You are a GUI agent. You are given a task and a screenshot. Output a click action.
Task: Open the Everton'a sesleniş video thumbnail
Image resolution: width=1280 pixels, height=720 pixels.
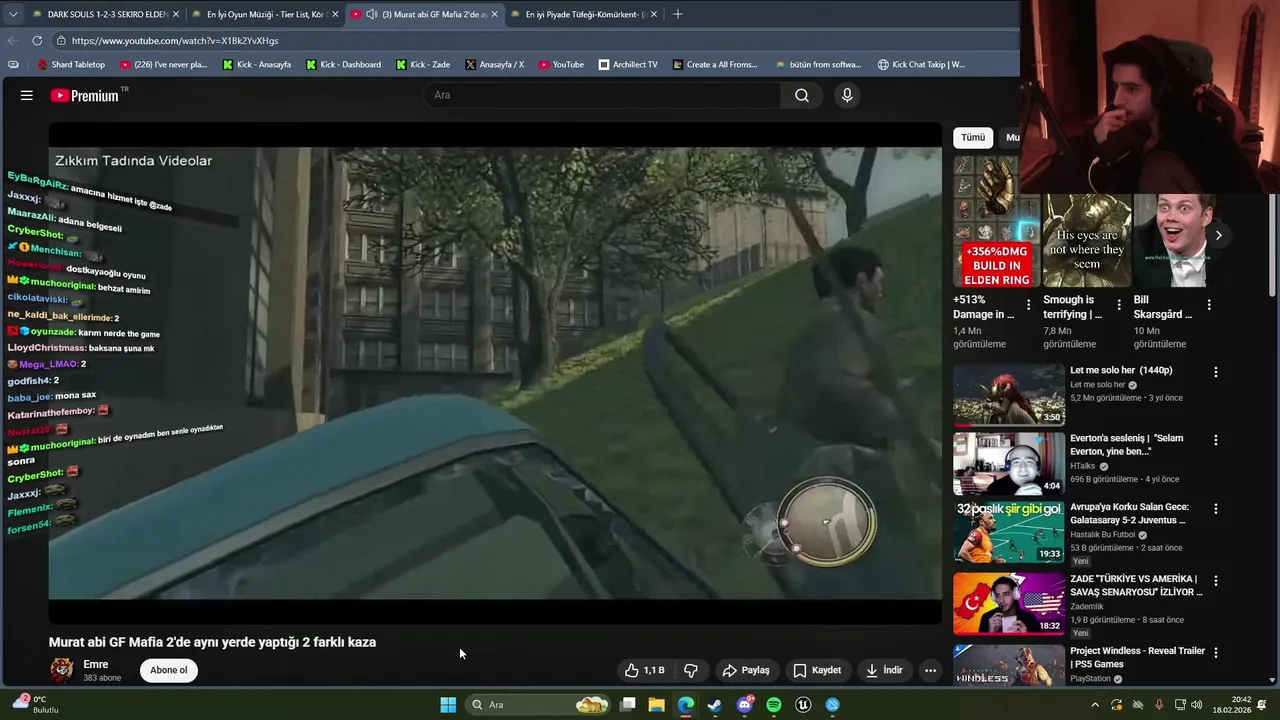(x=1008, y=464)
